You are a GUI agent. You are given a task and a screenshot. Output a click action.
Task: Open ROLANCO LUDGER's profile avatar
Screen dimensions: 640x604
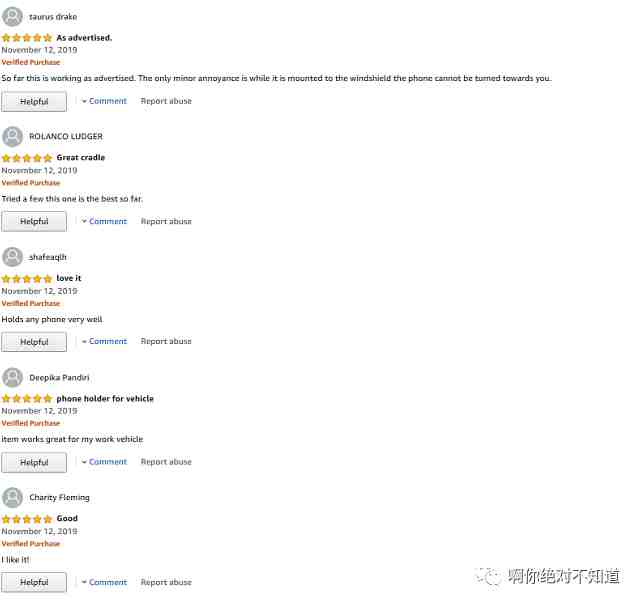tap(12, 137)
